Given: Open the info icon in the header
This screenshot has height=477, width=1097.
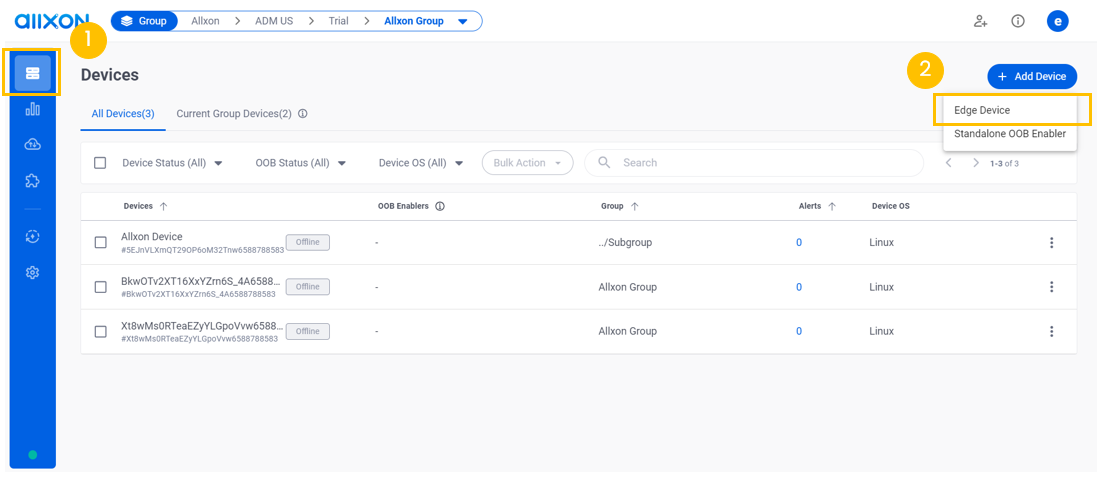Looking at the screenshot, I should [1018, 21].
